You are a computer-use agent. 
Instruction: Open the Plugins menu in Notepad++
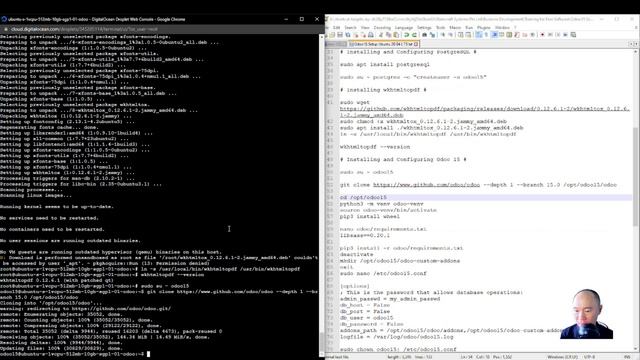[x=484, y=27]
